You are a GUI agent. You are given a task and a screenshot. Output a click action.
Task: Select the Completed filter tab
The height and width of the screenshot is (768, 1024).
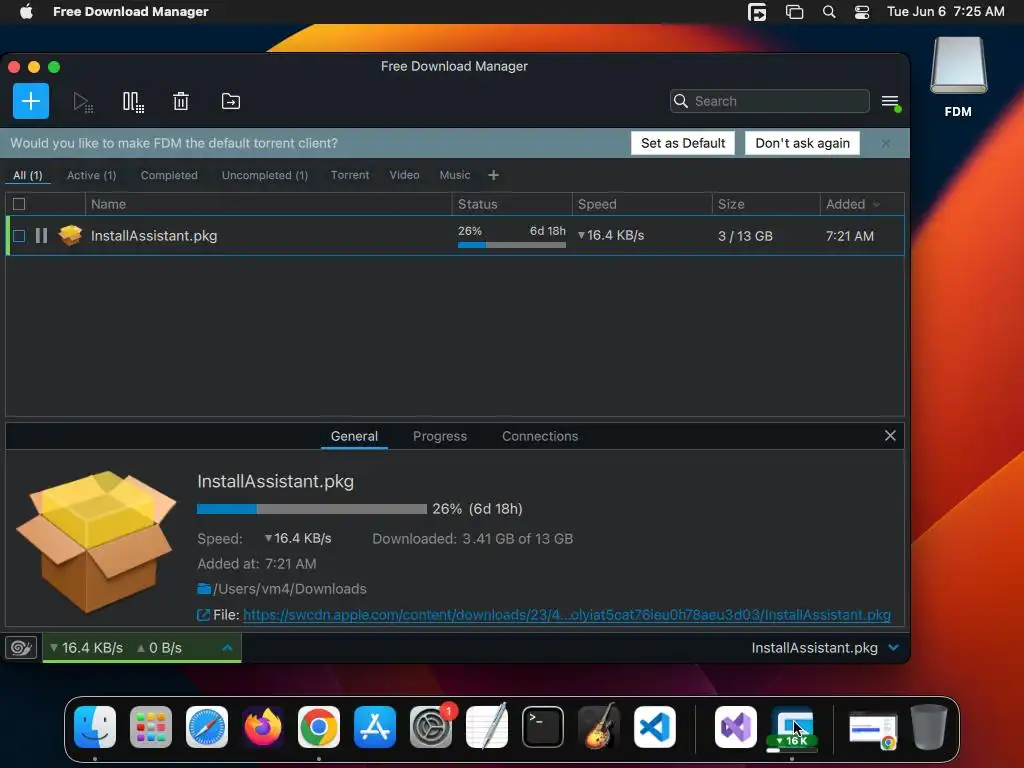tap(169, 175)
